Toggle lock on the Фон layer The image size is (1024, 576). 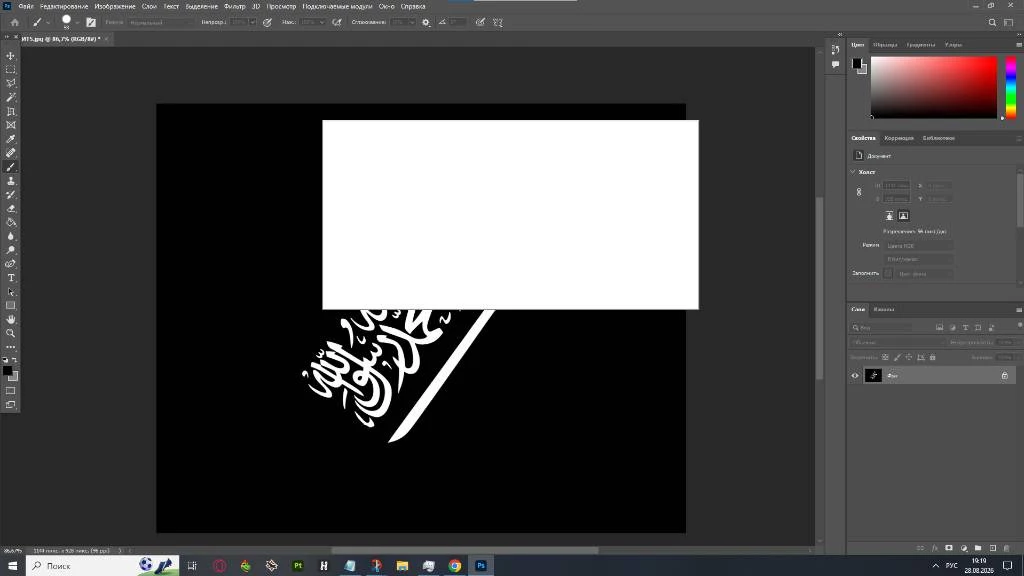1004,376
